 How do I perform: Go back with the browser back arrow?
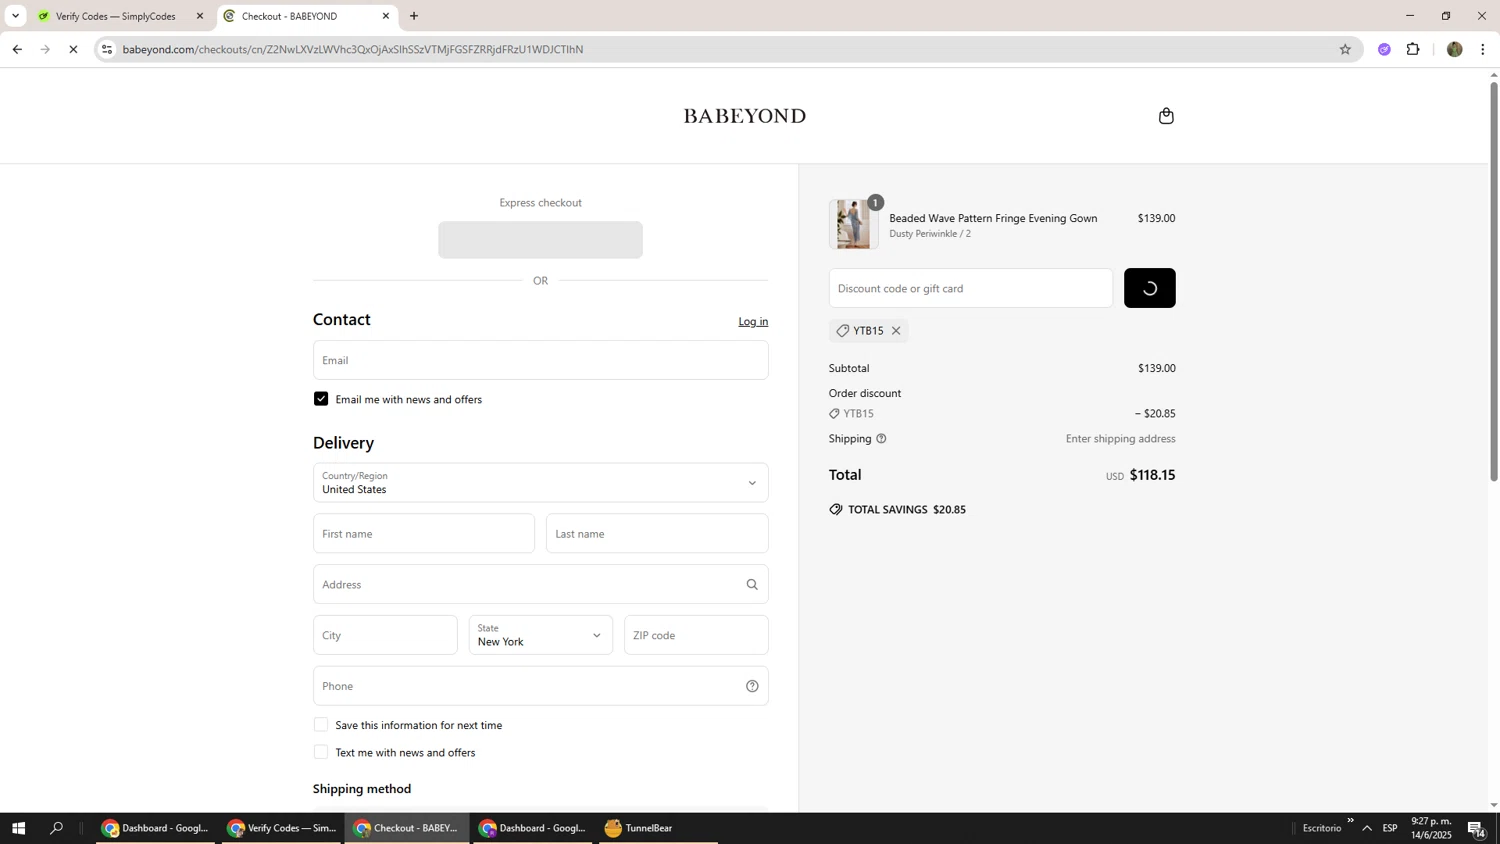(17, 49)
